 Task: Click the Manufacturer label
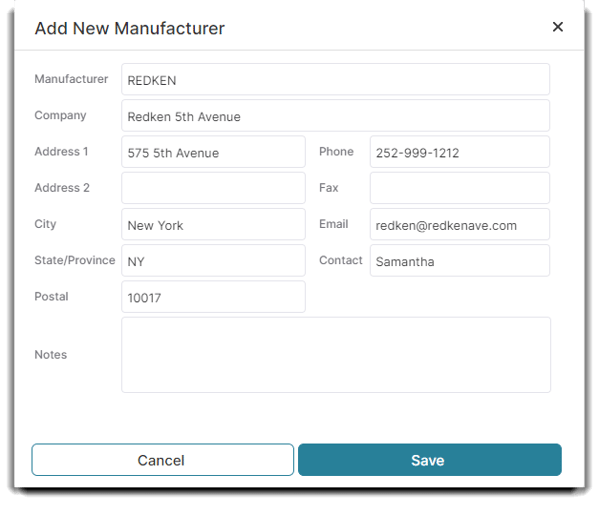(71, 79)
